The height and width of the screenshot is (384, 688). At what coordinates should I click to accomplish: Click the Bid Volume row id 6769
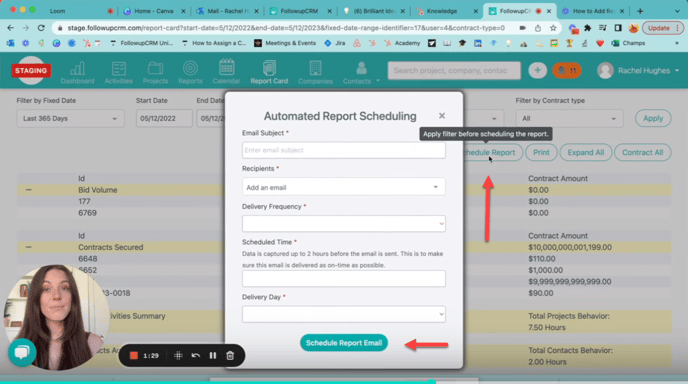coord(87,213)
